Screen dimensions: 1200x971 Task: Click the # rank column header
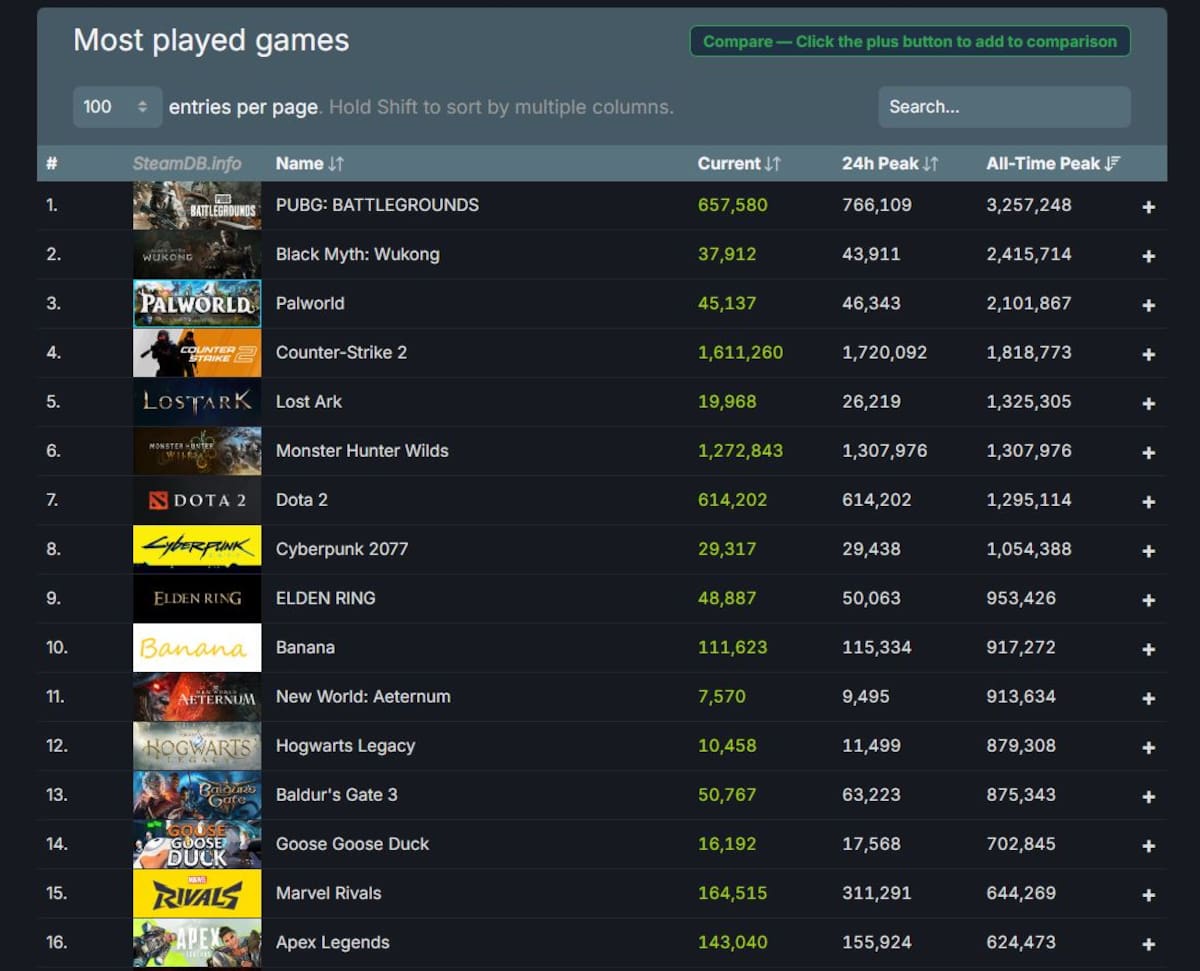coord(52,163)
